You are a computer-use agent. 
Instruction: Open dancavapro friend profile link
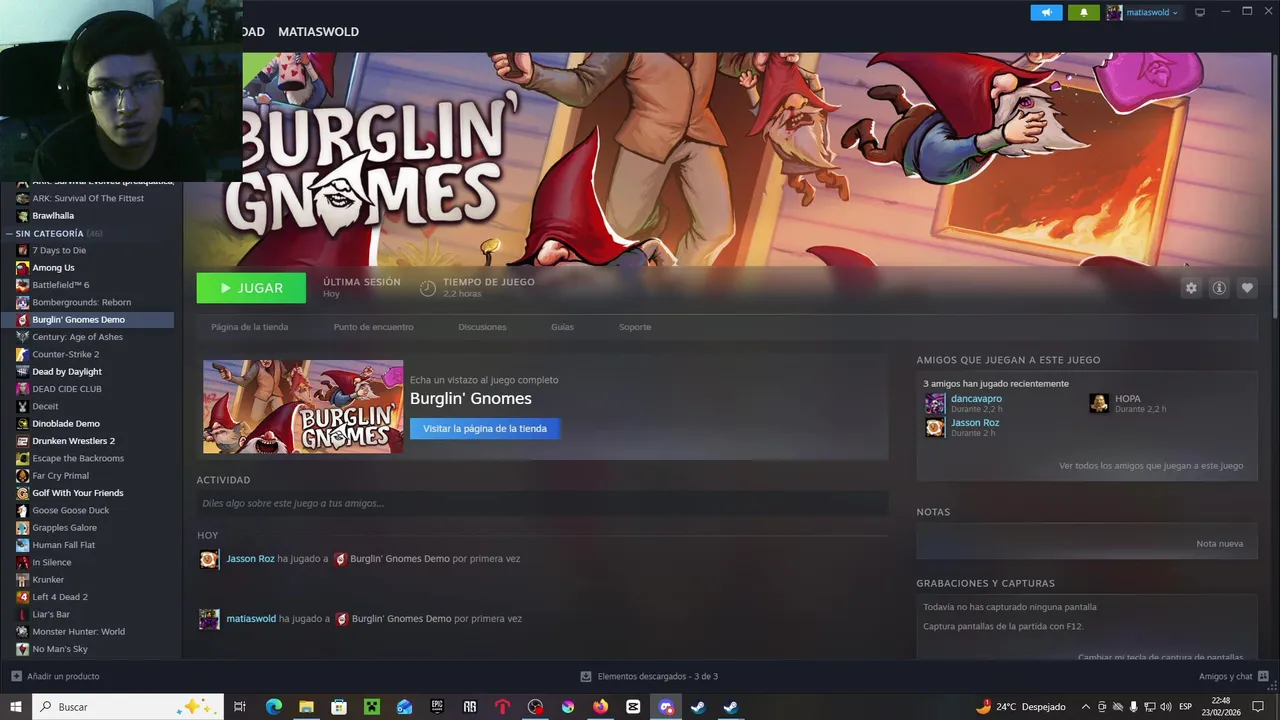(x=976, y=399)
